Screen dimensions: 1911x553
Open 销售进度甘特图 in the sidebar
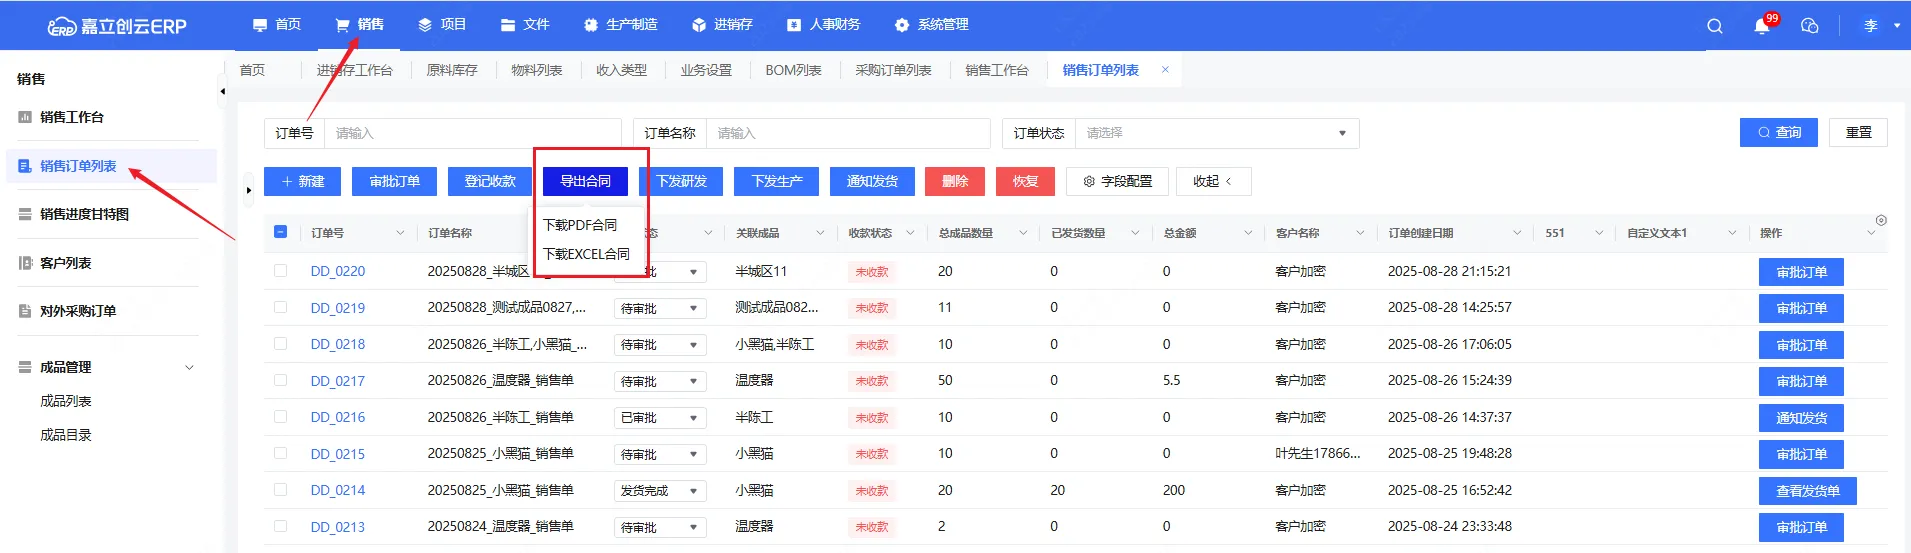coord(84,214)
